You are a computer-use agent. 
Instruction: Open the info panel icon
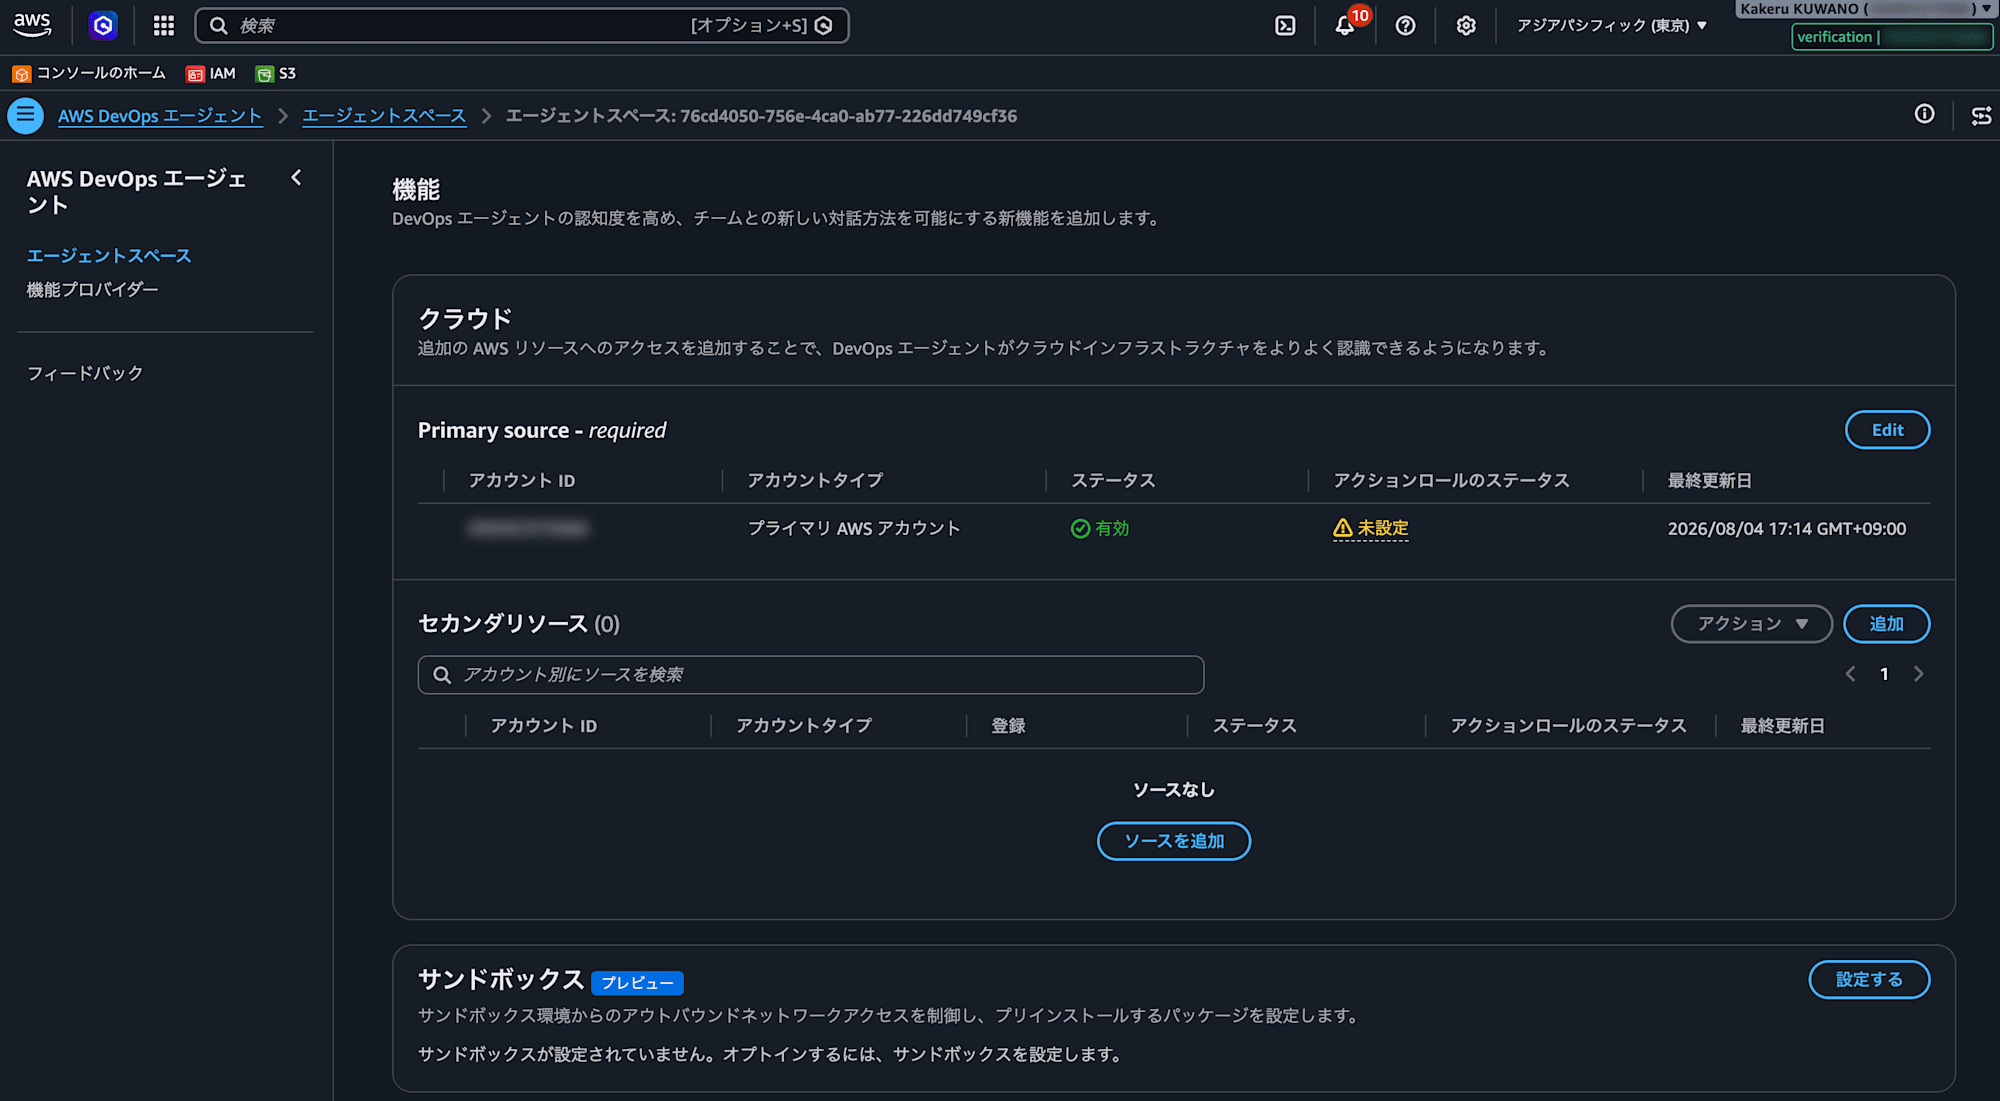click(1924, 114)
